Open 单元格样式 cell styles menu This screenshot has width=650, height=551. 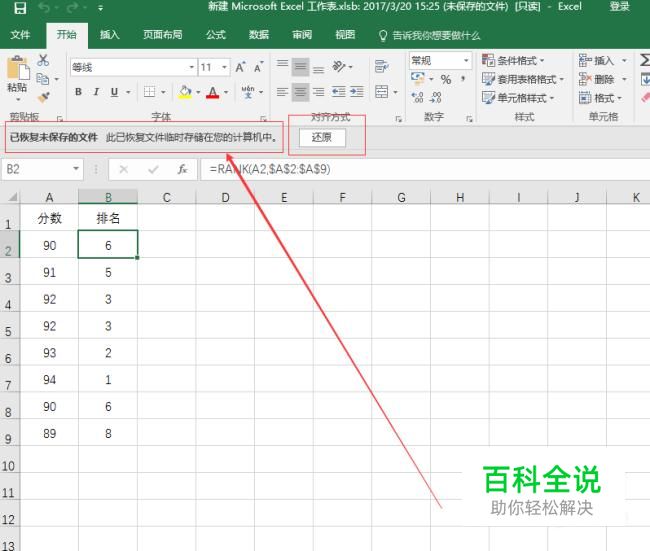pos(518,98)
